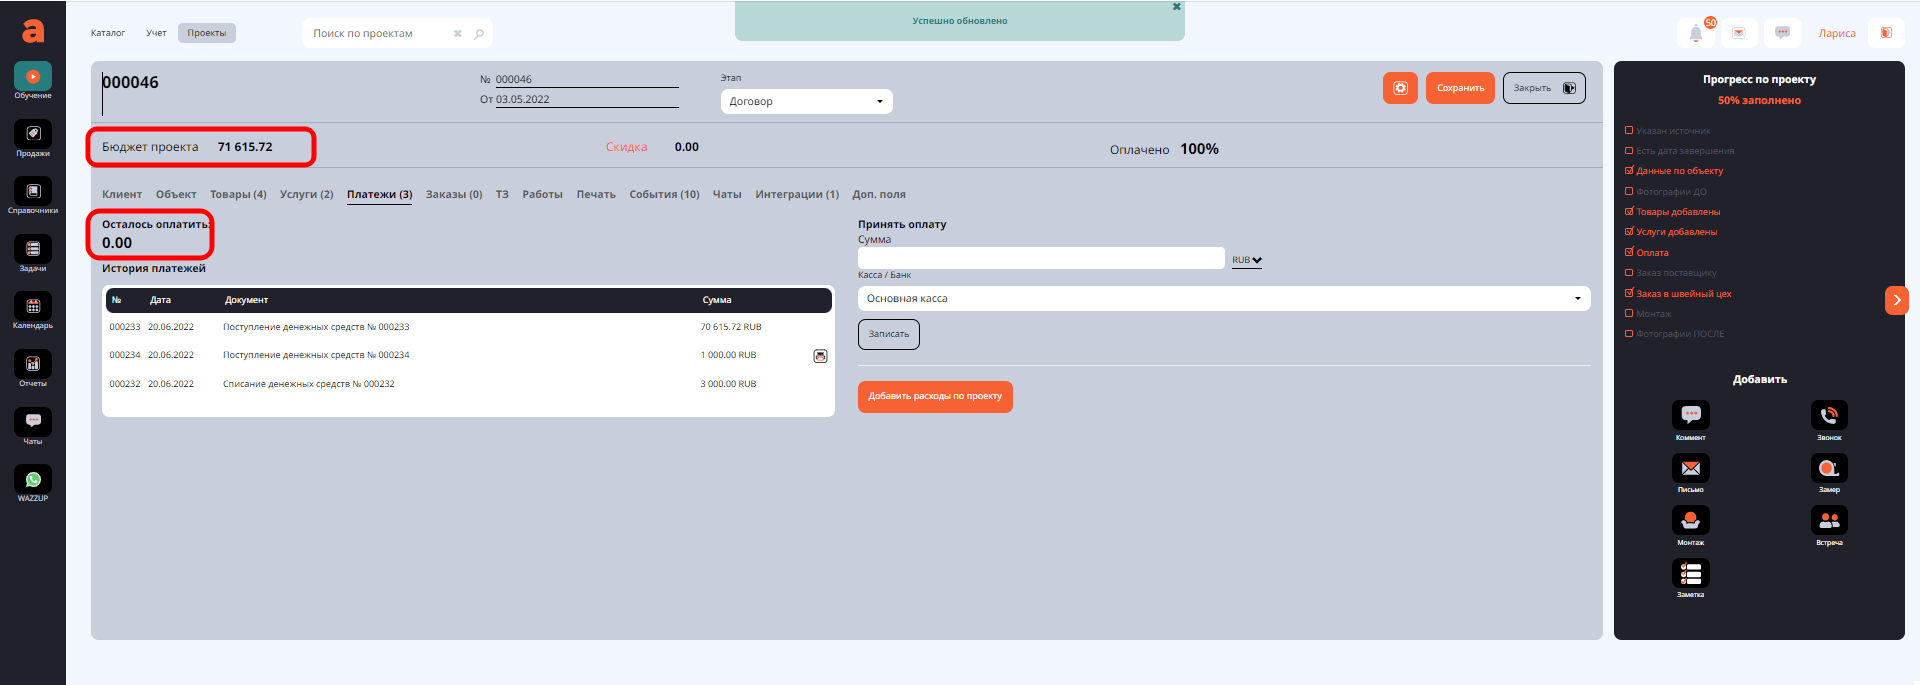The image size is (1920, 685).
Task: Click print icon for payment 000234
Action: pos(820,356)
